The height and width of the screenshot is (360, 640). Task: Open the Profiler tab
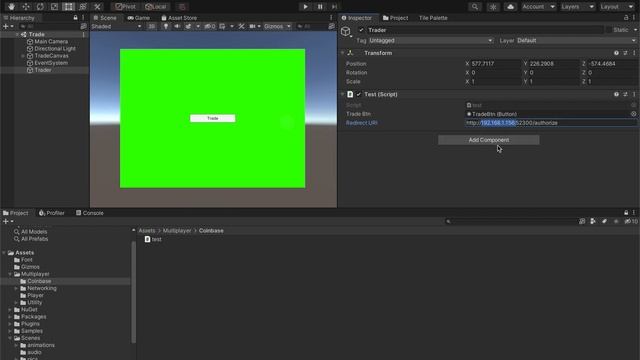[52, 213]
